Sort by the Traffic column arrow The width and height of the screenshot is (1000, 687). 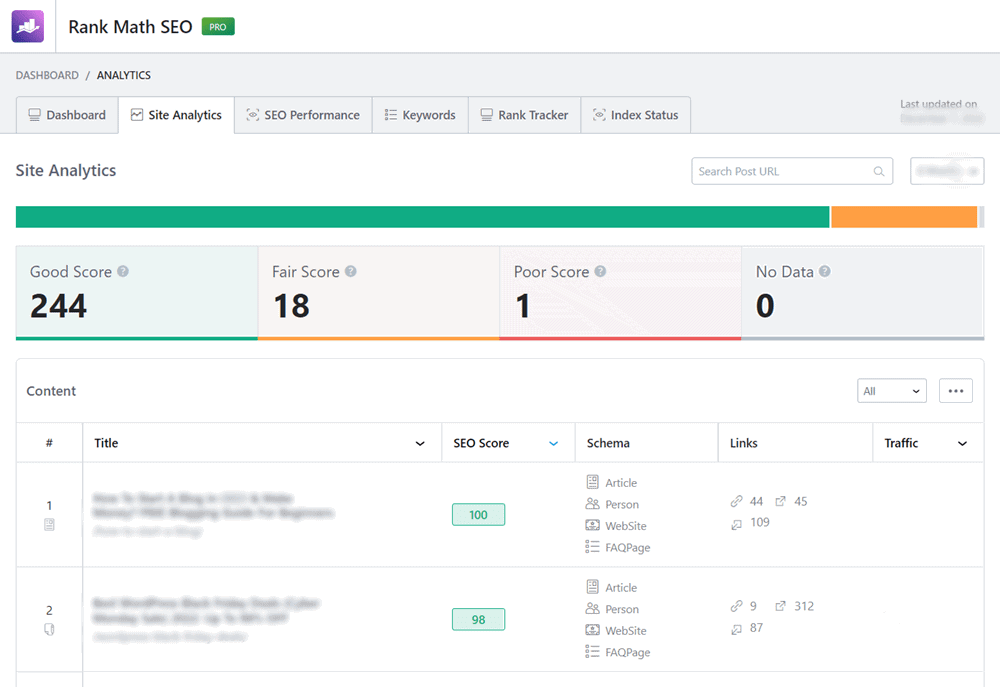tap(962, 443)
